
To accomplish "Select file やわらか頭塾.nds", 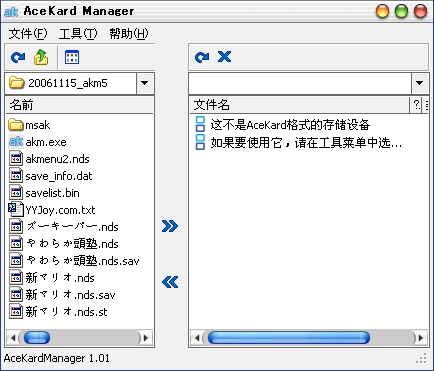I will pyautogui.click(x=72, y=244).
